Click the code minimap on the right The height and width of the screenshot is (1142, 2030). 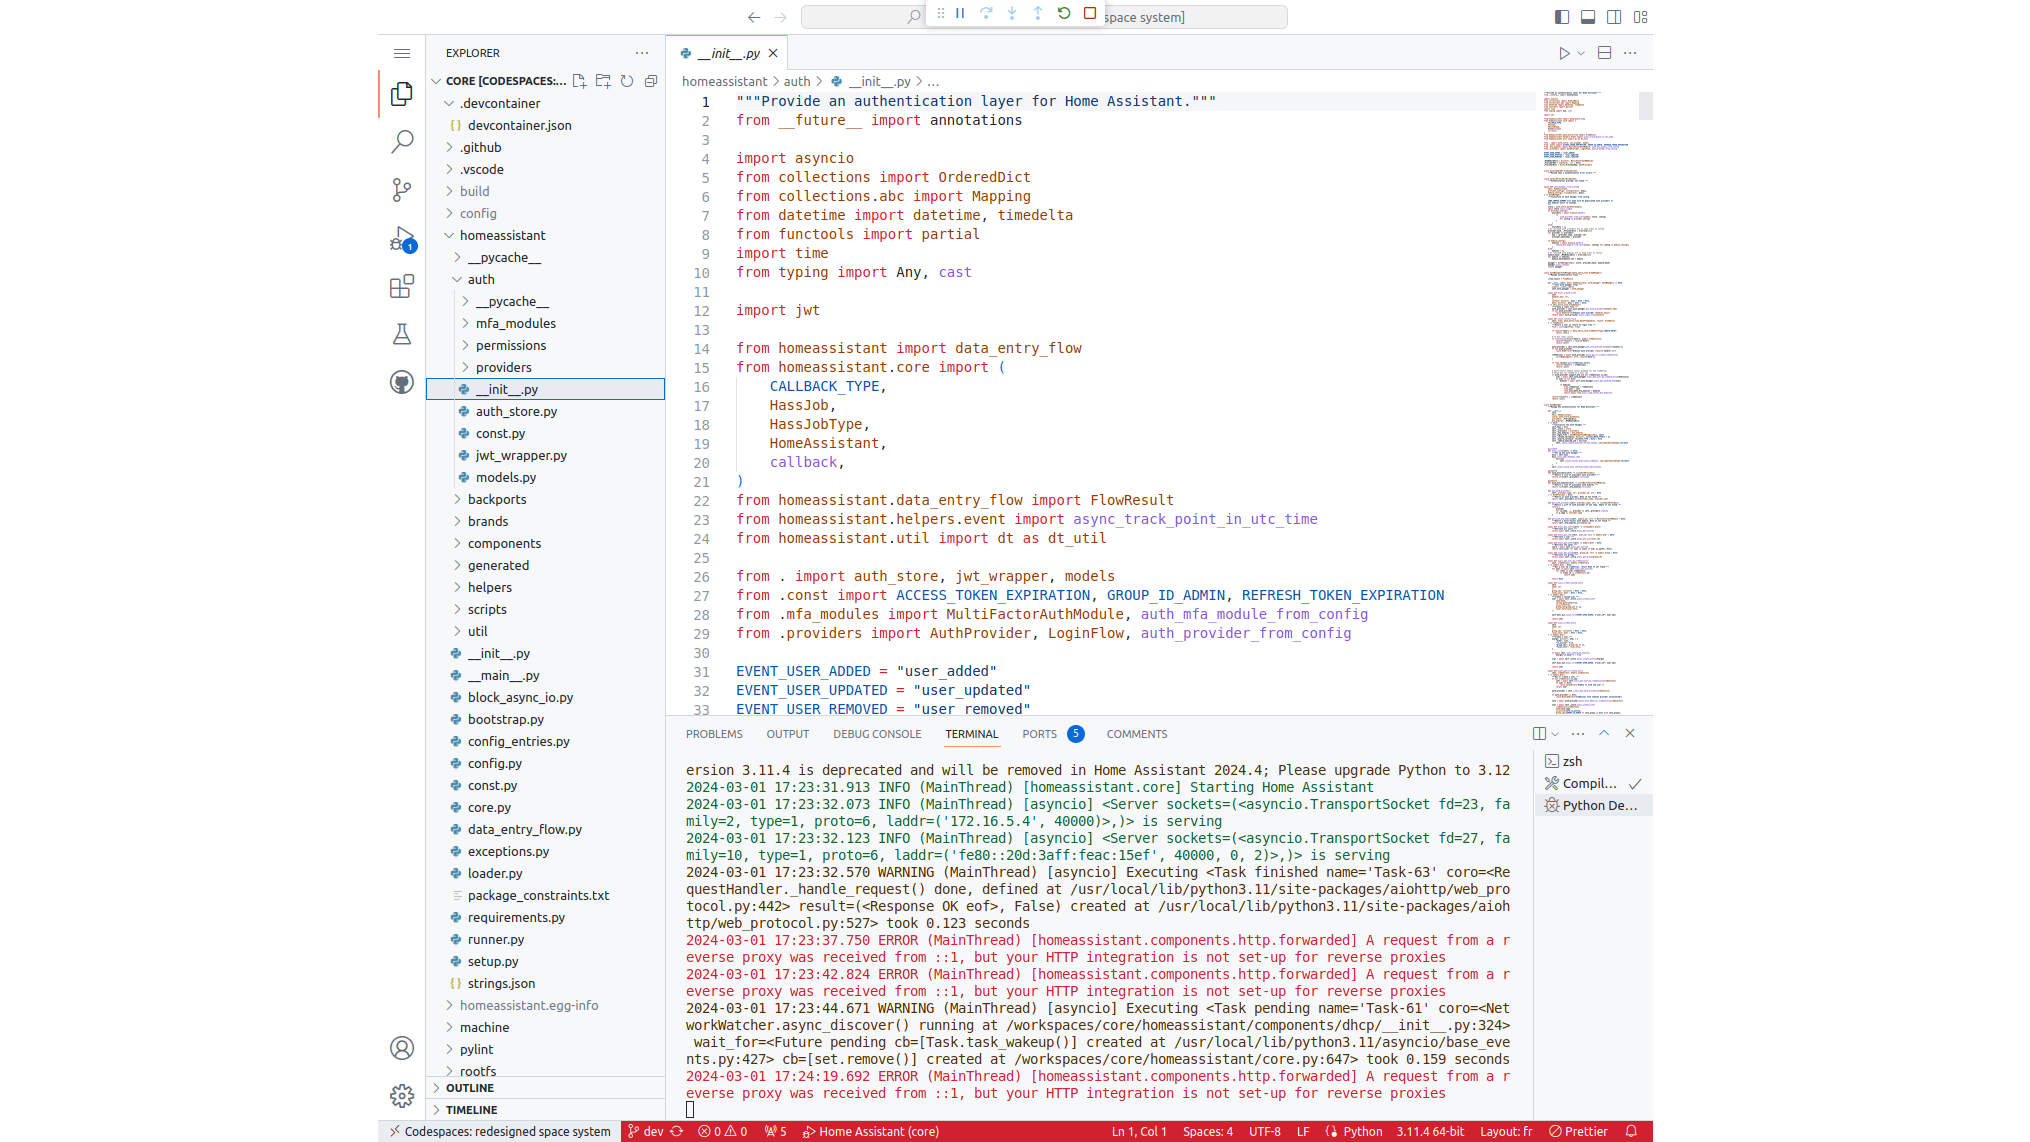[x=1586, y=400]
